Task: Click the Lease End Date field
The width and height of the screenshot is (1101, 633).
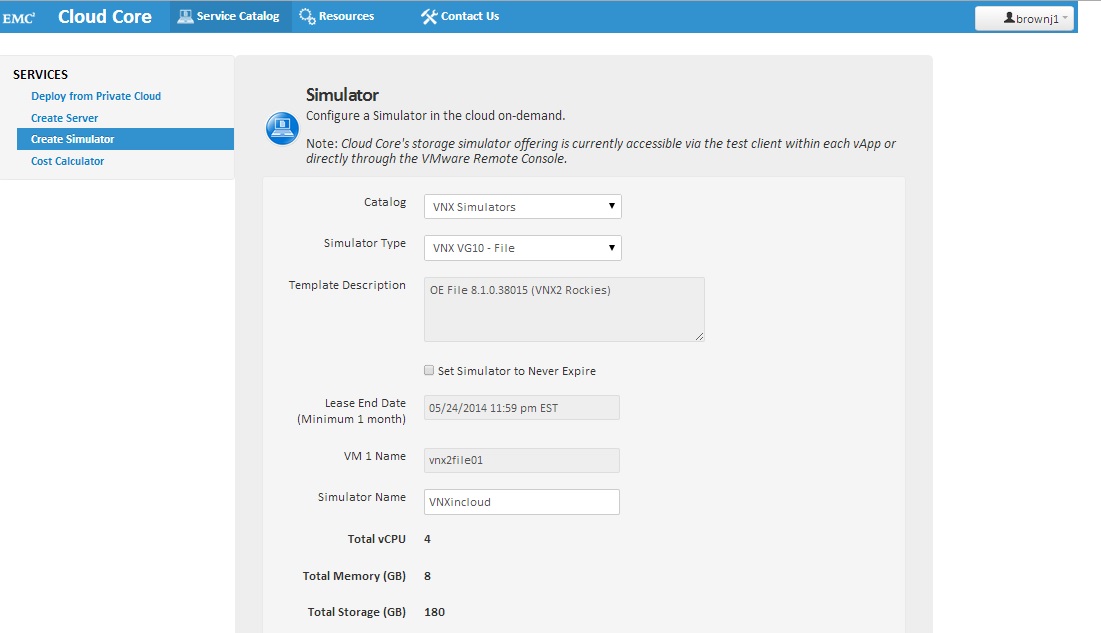Action: pos(522,407)
